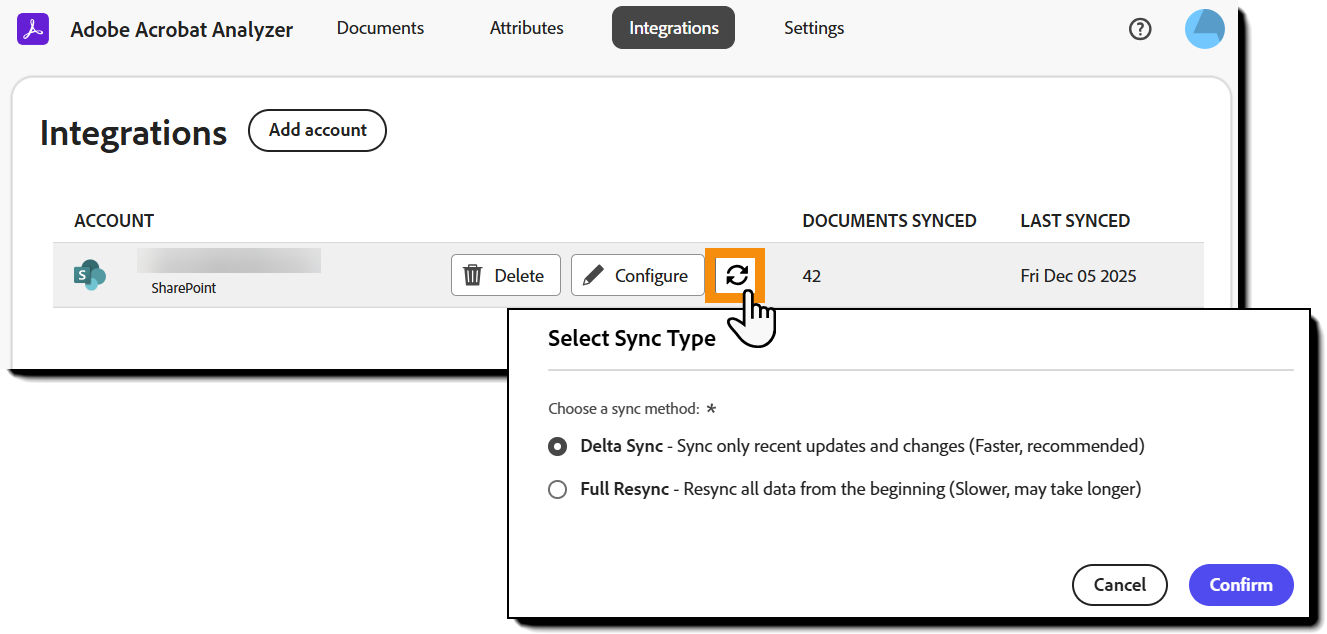Open the Help question mark icon
The height and width of the screenshot is (634, 1327).
point(1140,28)
